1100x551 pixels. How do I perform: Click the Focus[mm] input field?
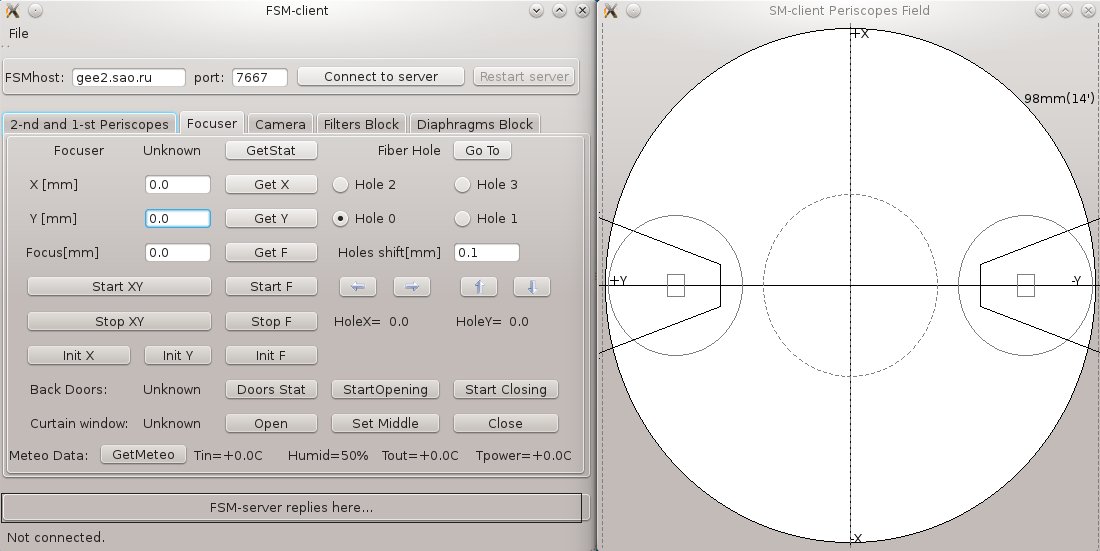[177, 253]
